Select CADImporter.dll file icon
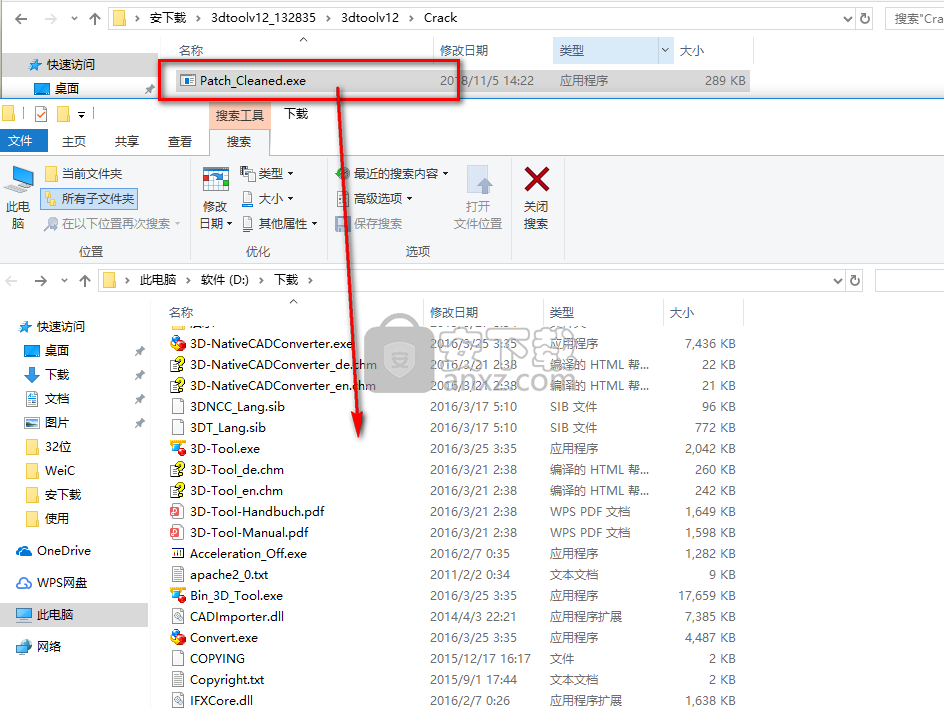 coord(178,616)
